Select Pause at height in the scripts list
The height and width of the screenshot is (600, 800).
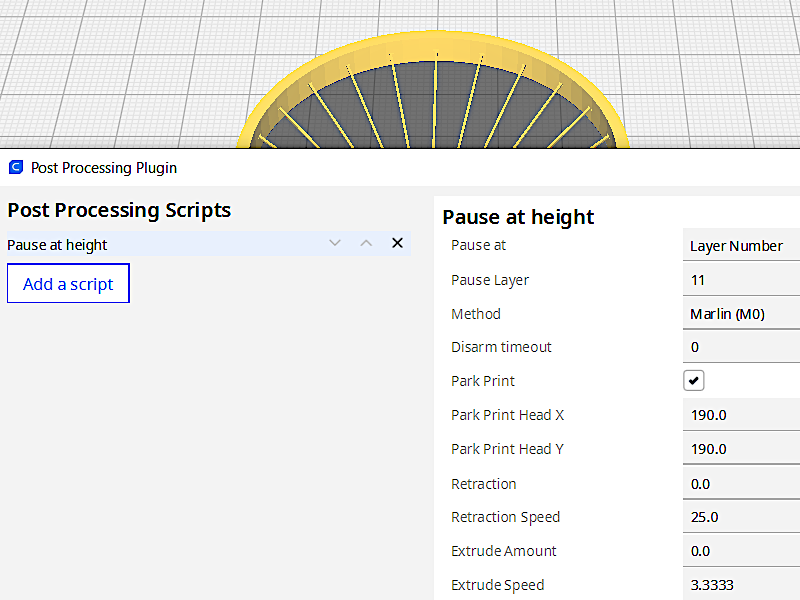click(x=209, y=244)
